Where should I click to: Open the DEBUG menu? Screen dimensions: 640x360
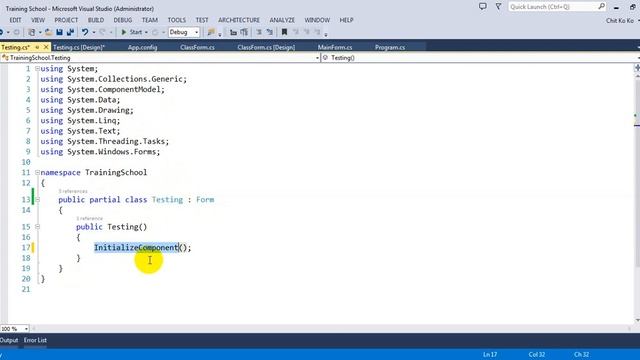pyautogui.click(x=122, y=20)
